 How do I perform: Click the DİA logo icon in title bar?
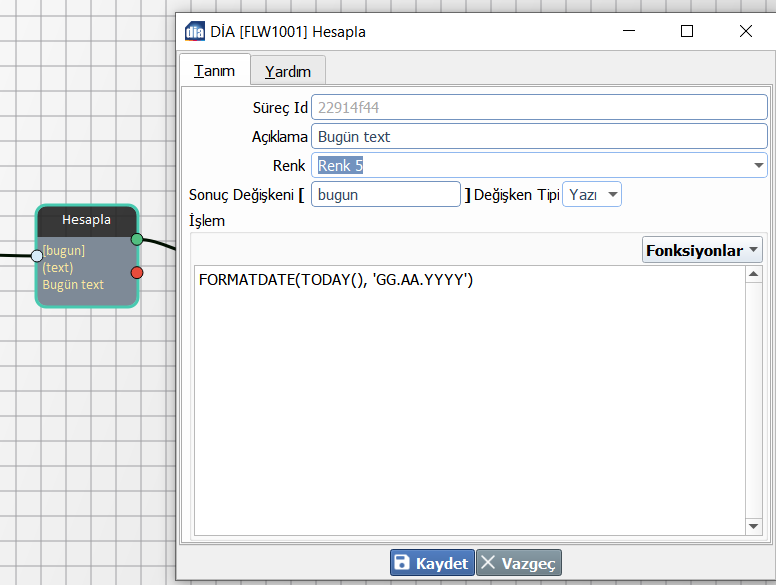(195, 31)
